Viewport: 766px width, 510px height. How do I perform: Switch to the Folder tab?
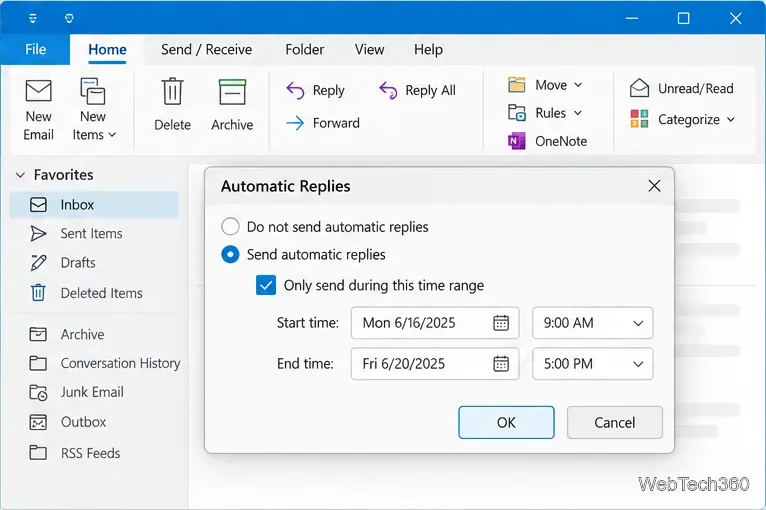pyautogui.click(x=304, y=49)
